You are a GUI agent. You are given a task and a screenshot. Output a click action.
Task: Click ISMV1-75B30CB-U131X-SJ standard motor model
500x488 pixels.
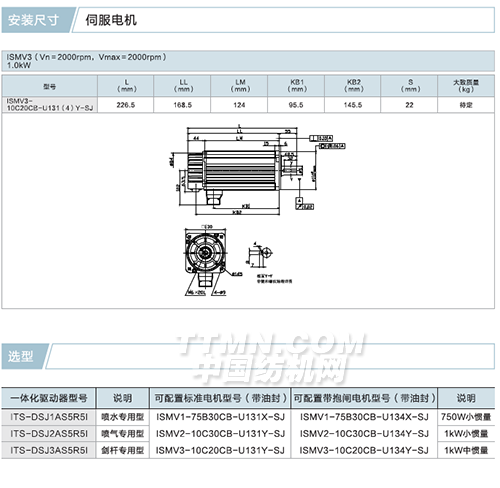(x=220, y=417)
